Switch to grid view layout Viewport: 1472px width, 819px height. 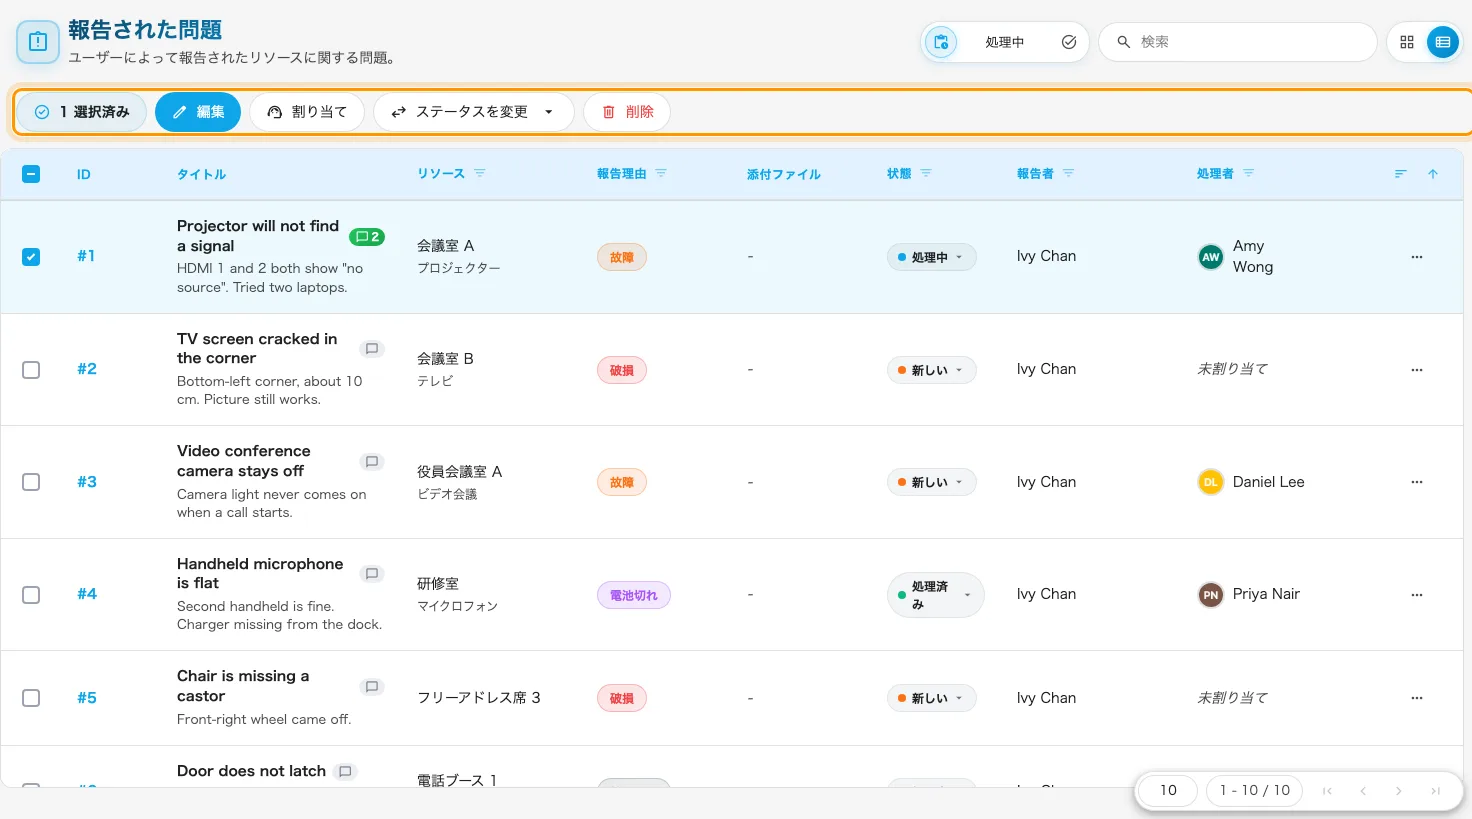click(1407, 42)
